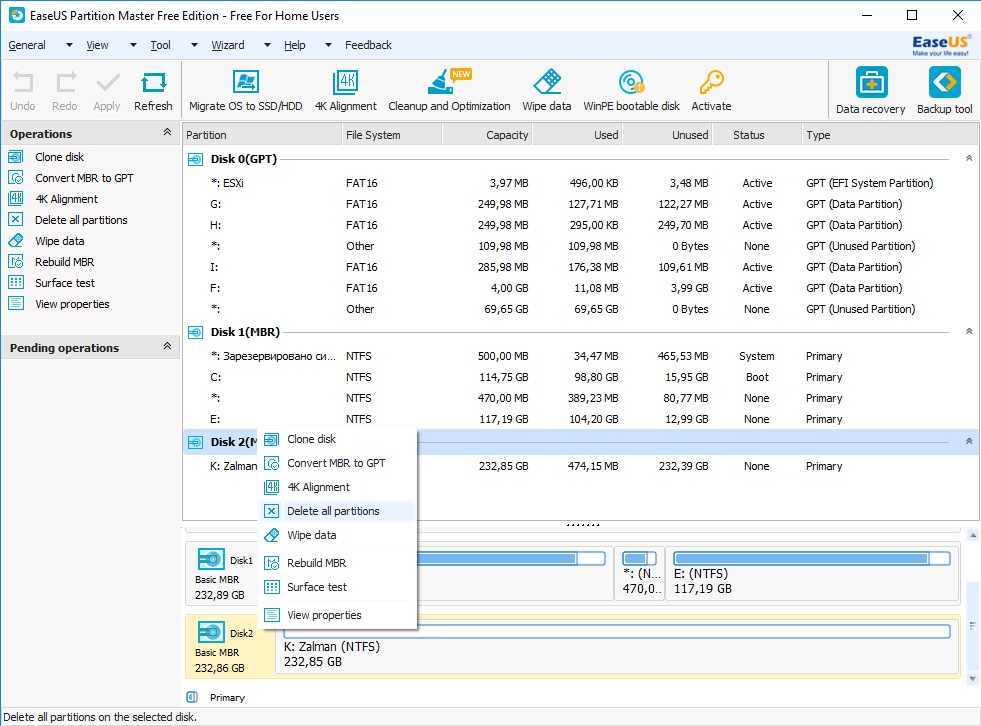
Task: Select Rebuild MBR from context menu
Action: (316, 563)
